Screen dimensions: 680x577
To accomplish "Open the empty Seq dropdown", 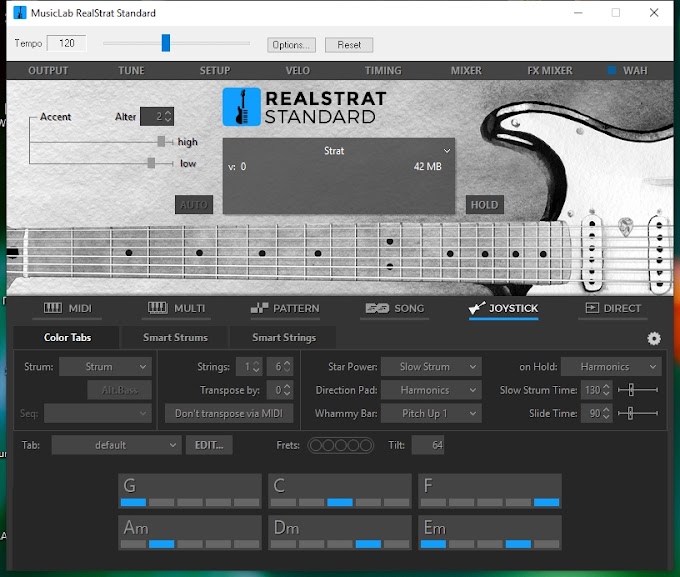I will [x=98, y=413].
